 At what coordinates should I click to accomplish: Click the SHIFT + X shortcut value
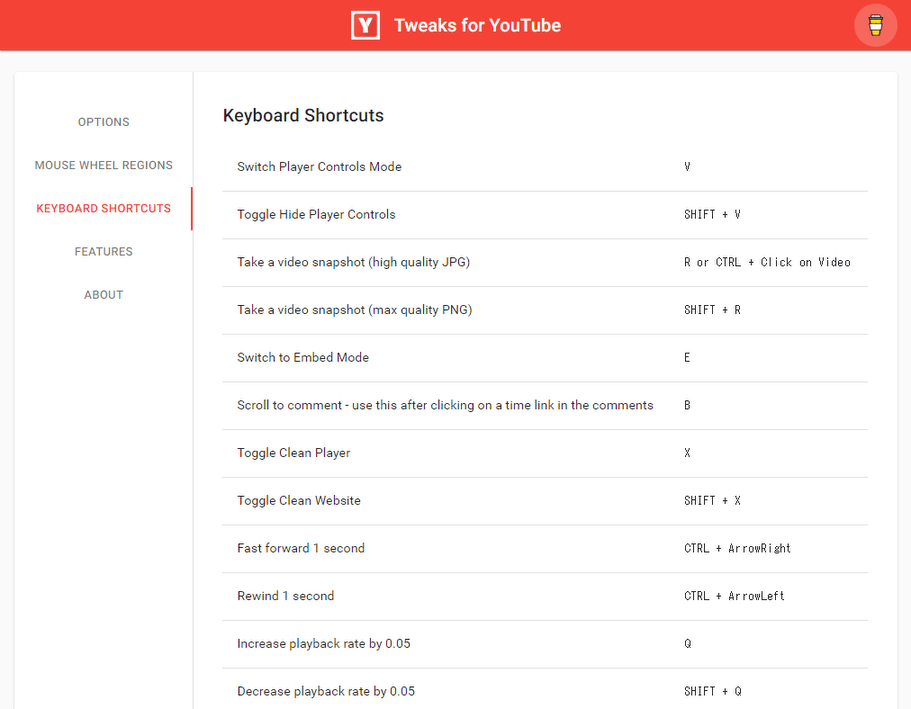pyautogui.click(x=712, y=500)
